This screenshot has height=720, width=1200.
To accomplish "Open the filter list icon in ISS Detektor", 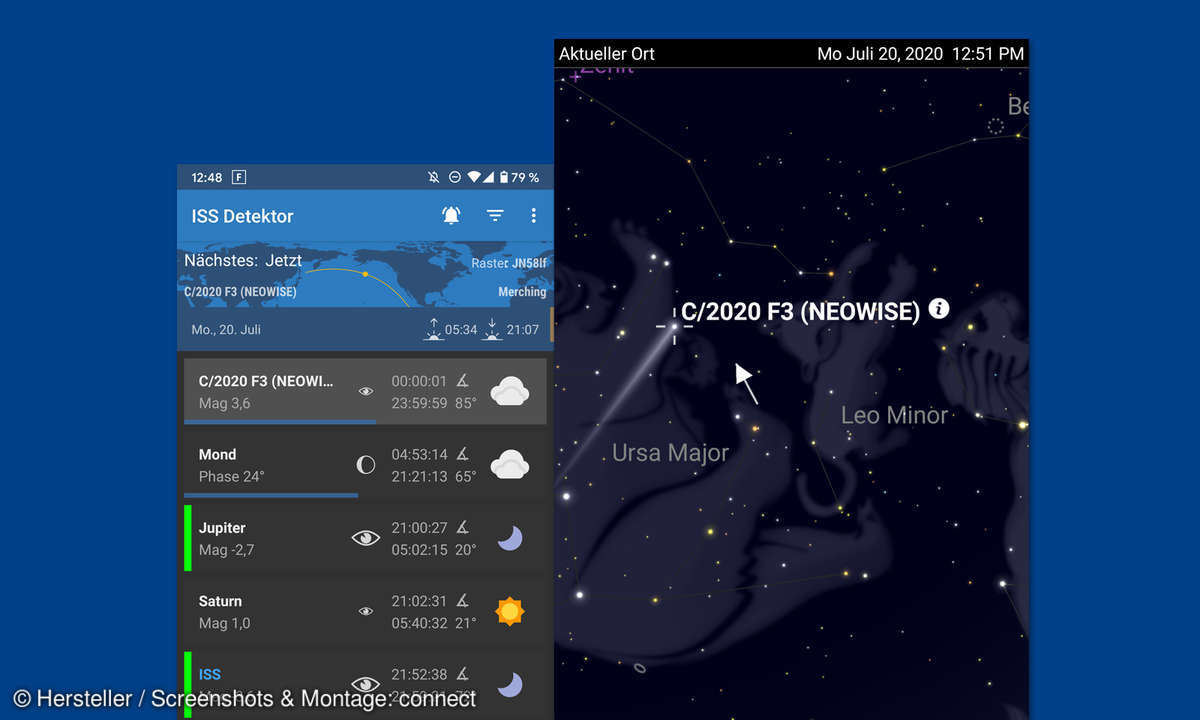I will pos(495,216).
